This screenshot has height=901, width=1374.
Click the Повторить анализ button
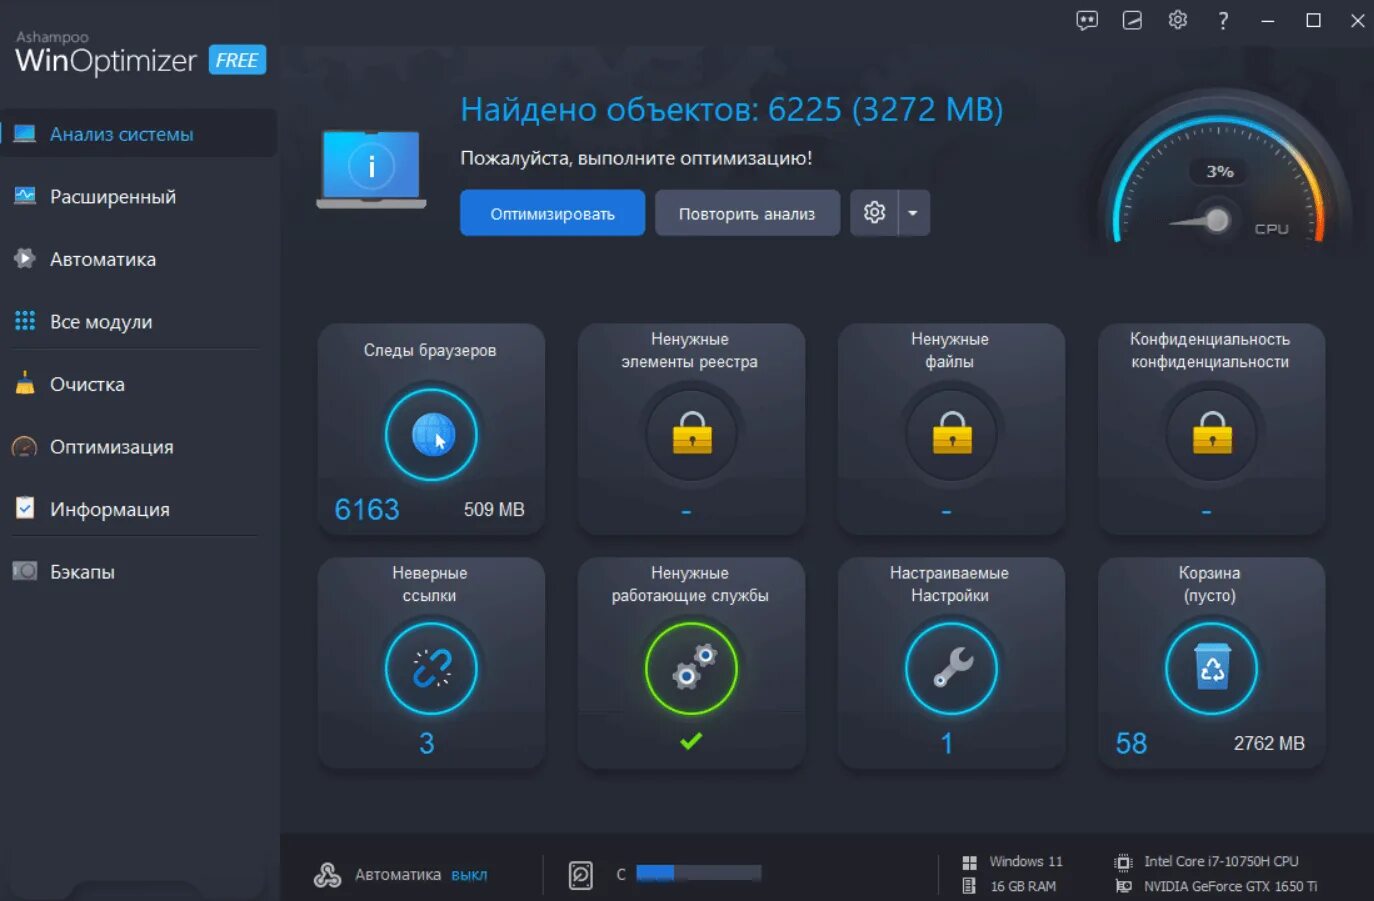click(x=747, y=213)
